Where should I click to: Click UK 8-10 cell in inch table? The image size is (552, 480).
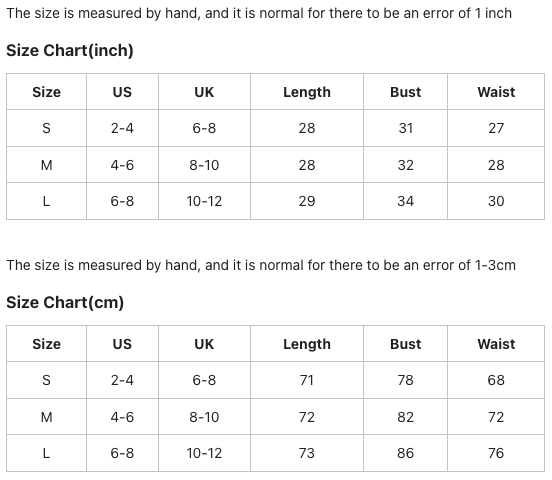click(204, 165)
